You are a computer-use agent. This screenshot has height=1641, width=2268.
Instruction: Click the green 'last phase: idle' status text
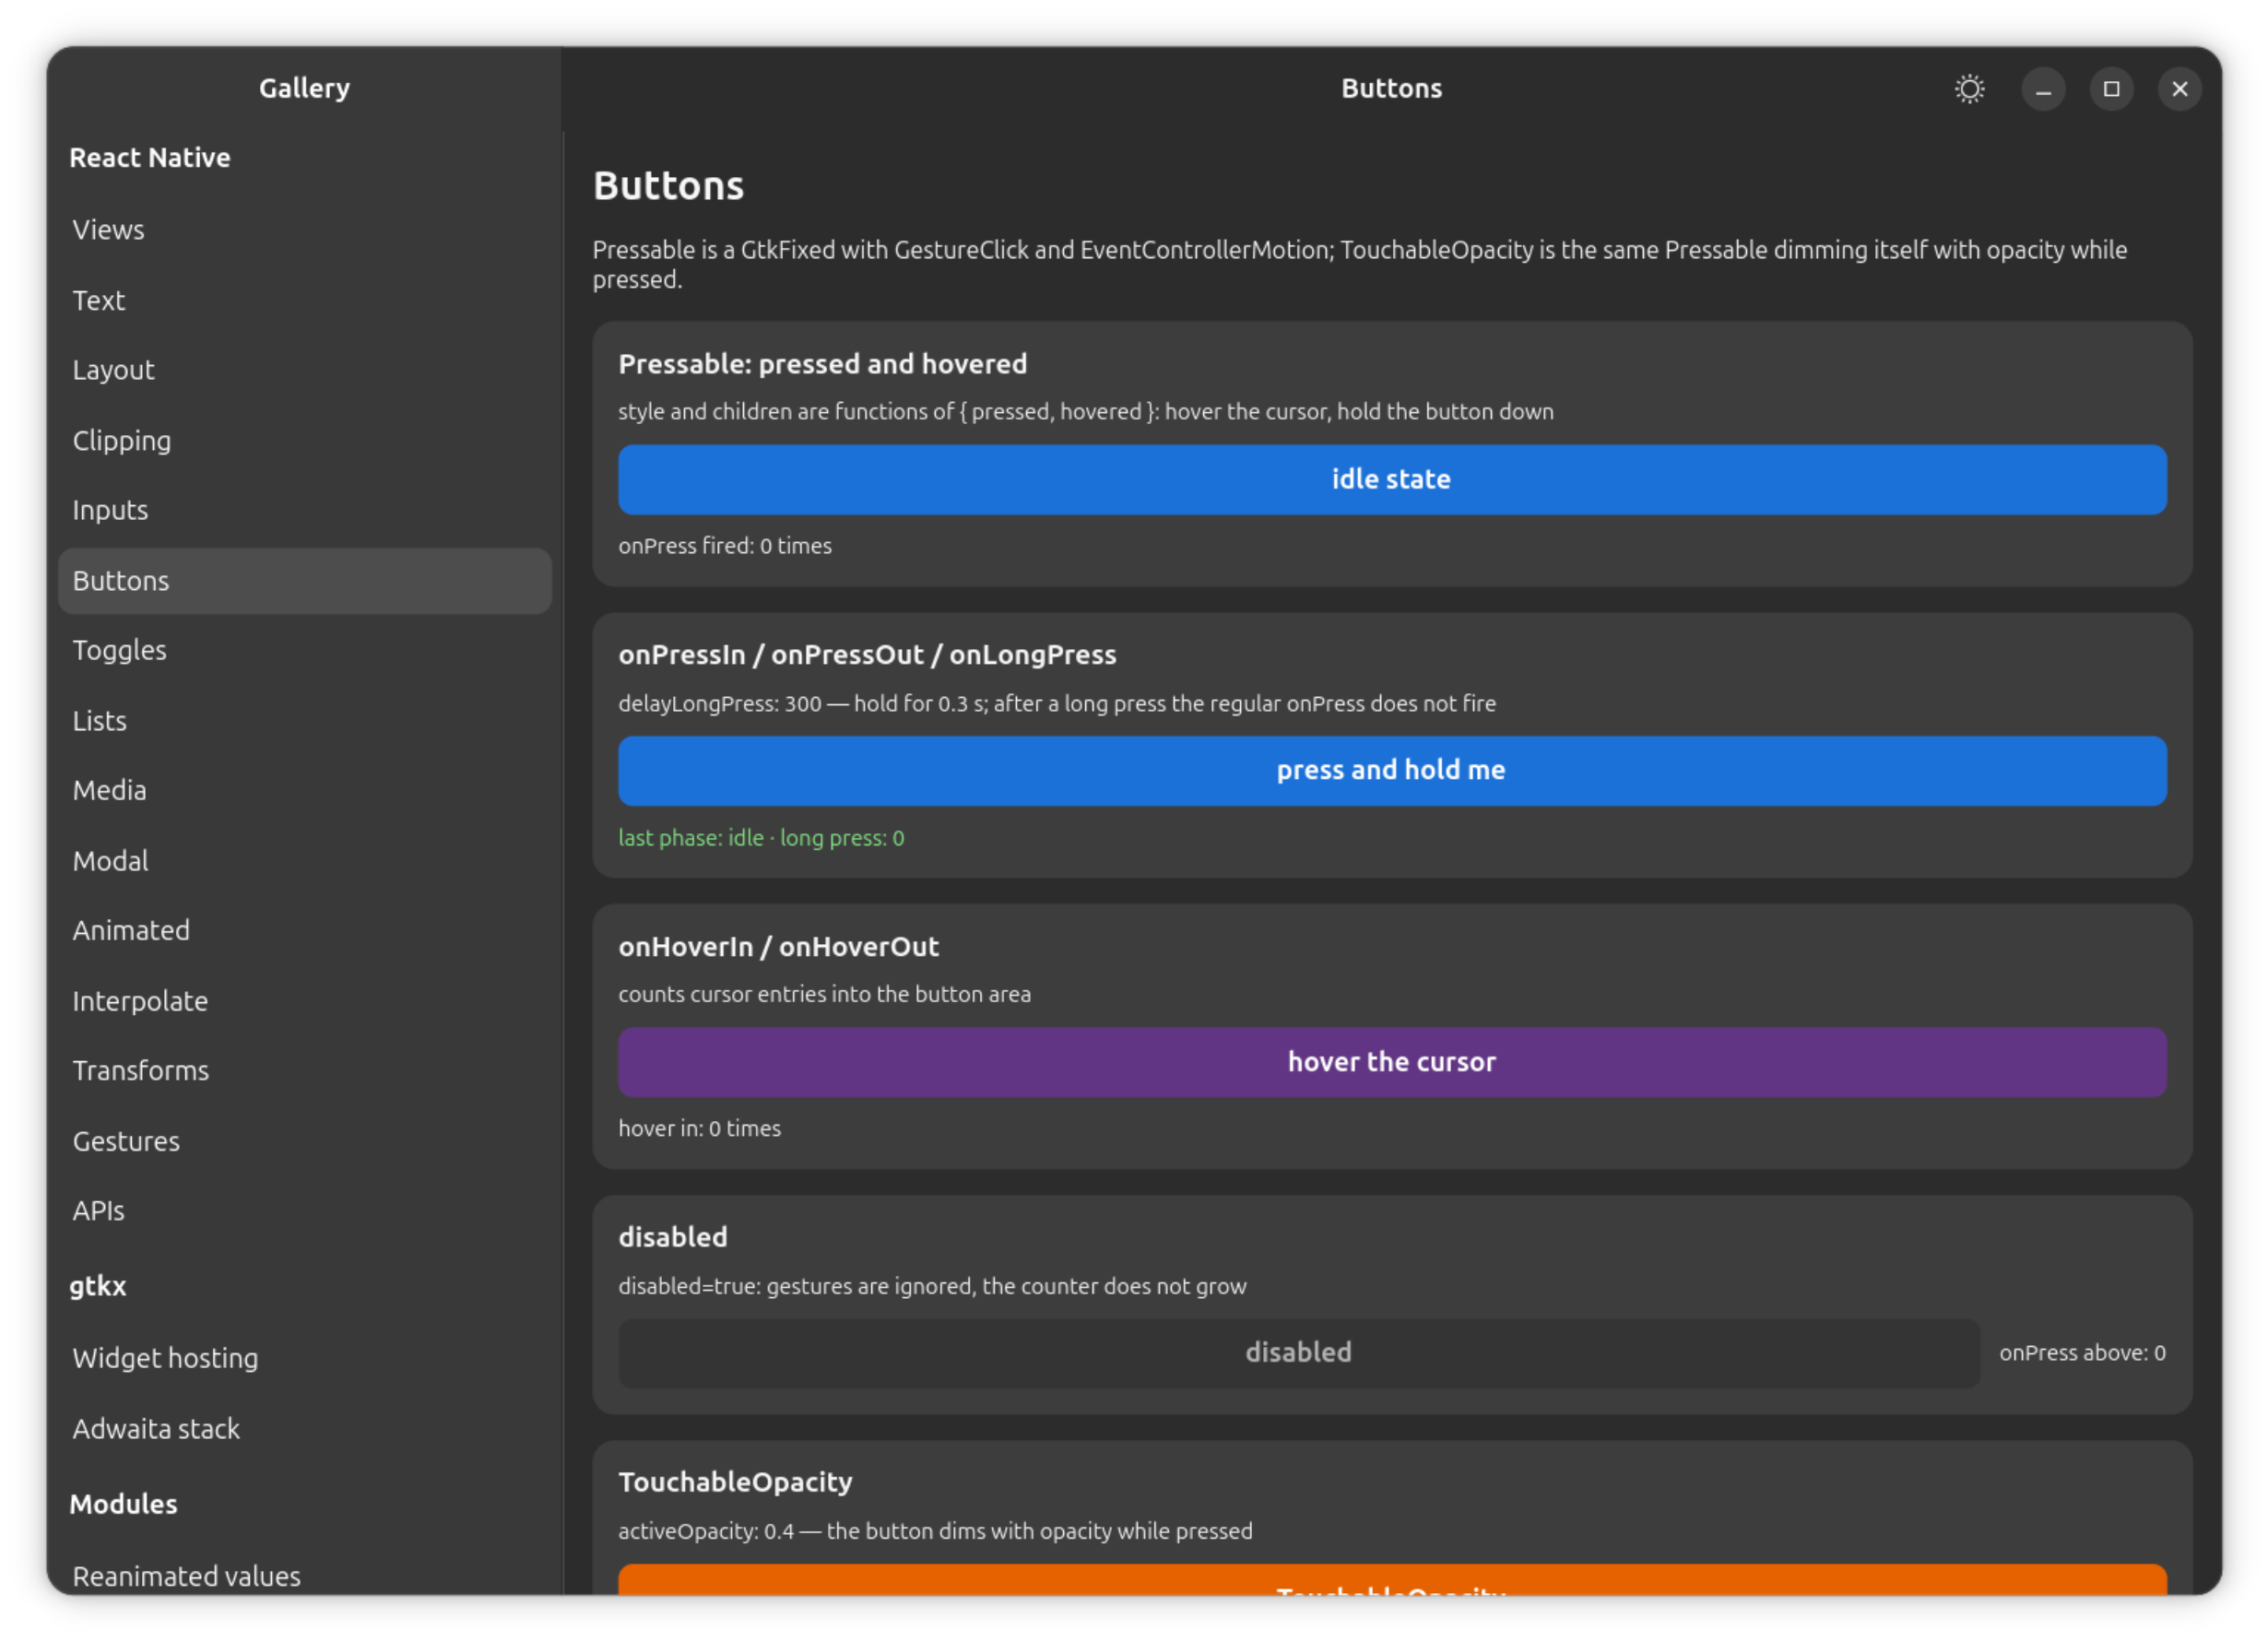tap(761, 838)
